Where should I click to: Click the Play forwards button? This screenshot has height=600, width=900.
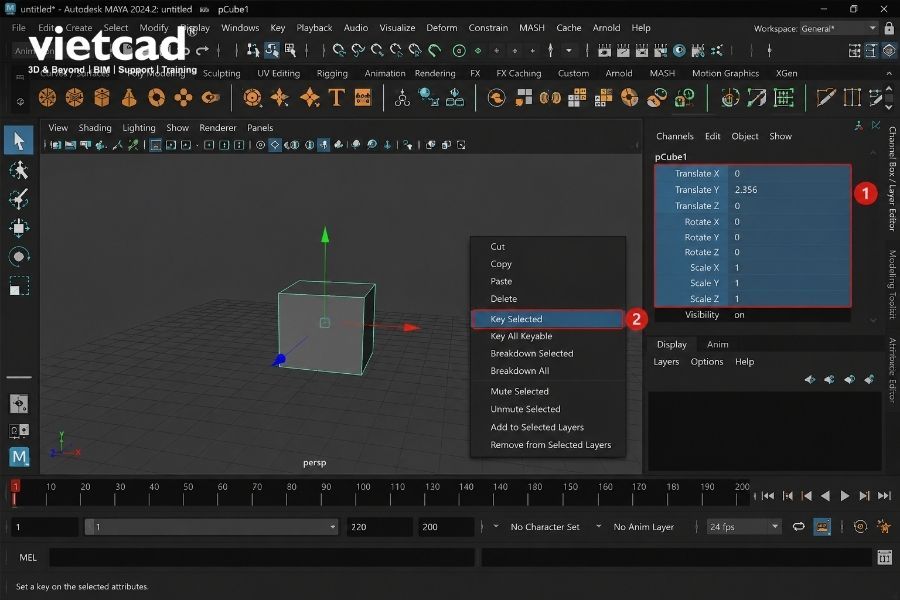(844, 496)
